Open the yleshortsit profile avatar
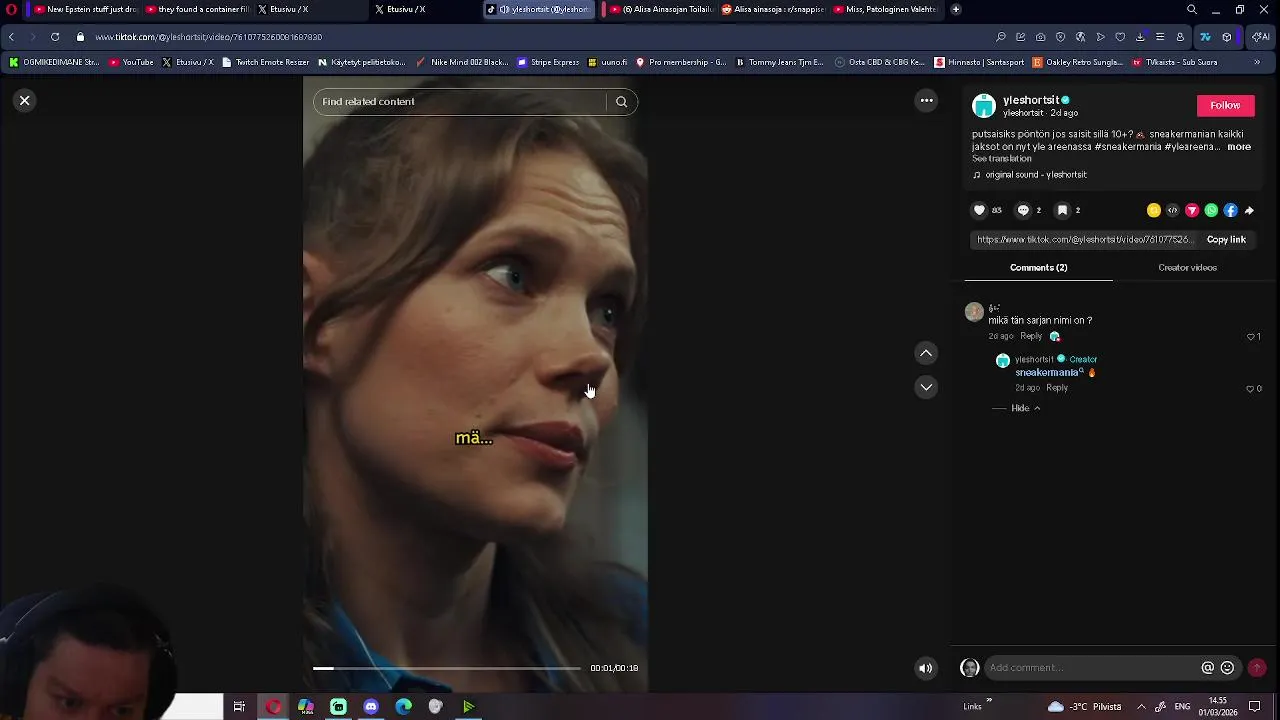Image resolution: width=1280 pixels, height=720 pixels. point(984,105)
